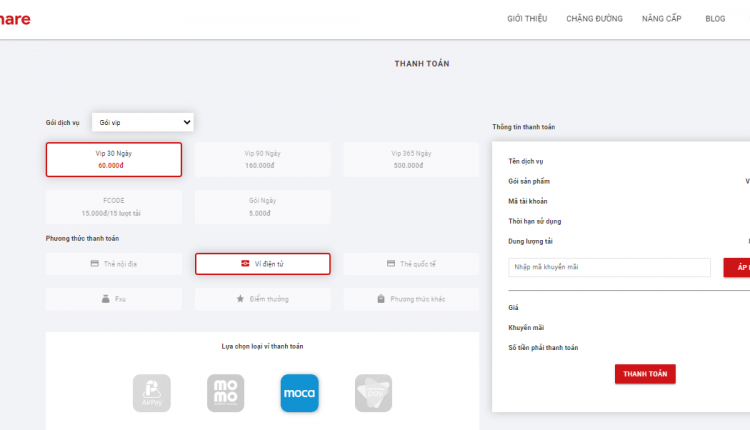Select the Vip 30 Ngày package
Viewport: 750px width, 430px height.
tap(114, 159)
